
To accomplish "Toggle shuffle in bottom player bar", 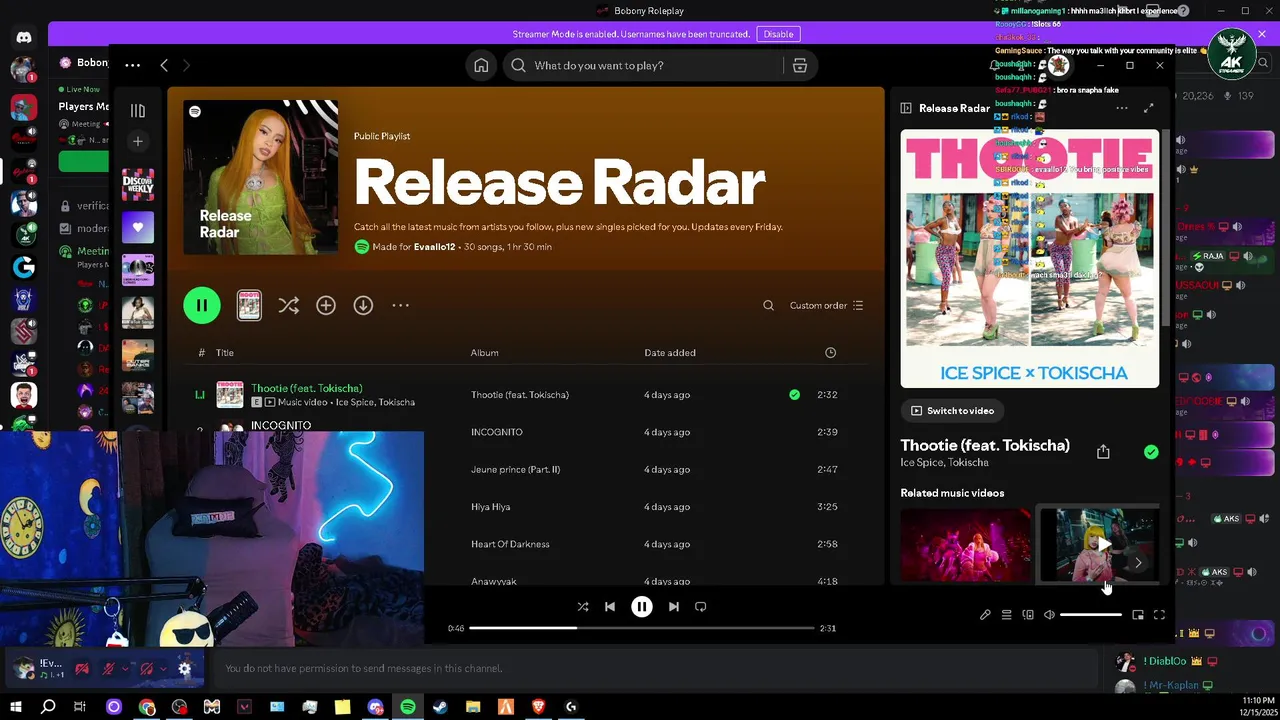I will pos(582,606).
